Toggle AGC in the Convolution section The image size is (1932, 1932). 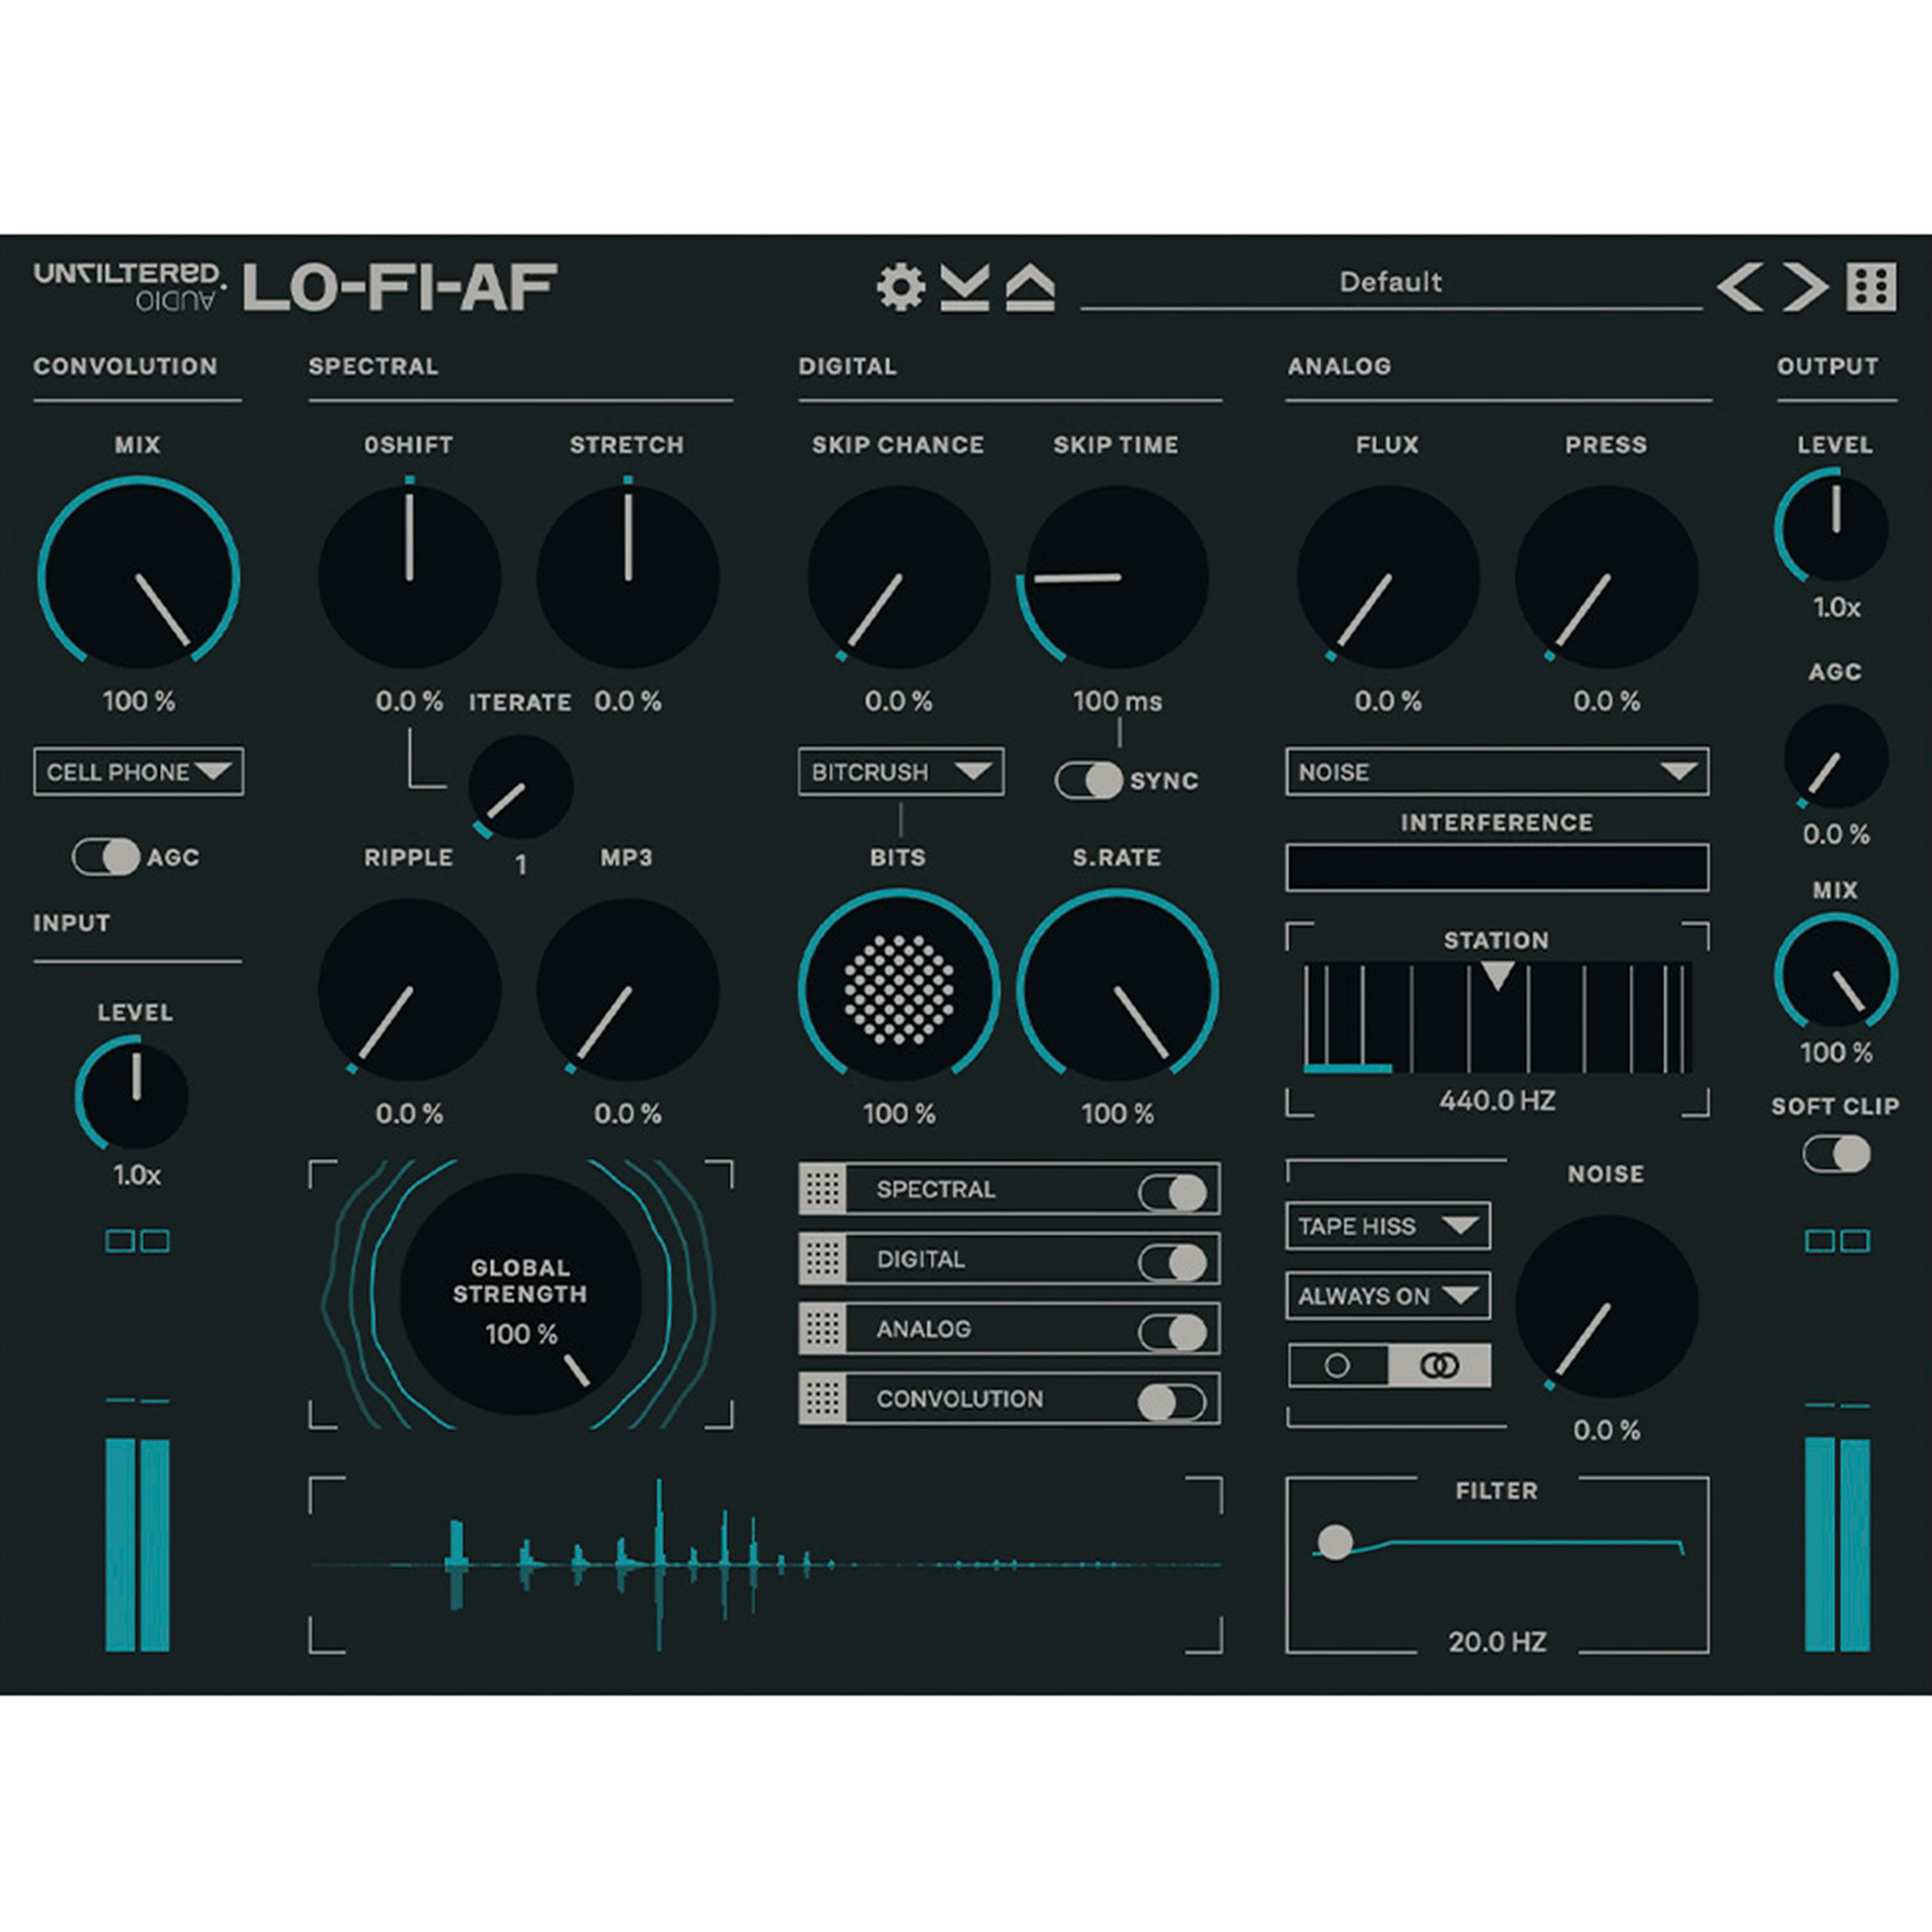[107, 857]
